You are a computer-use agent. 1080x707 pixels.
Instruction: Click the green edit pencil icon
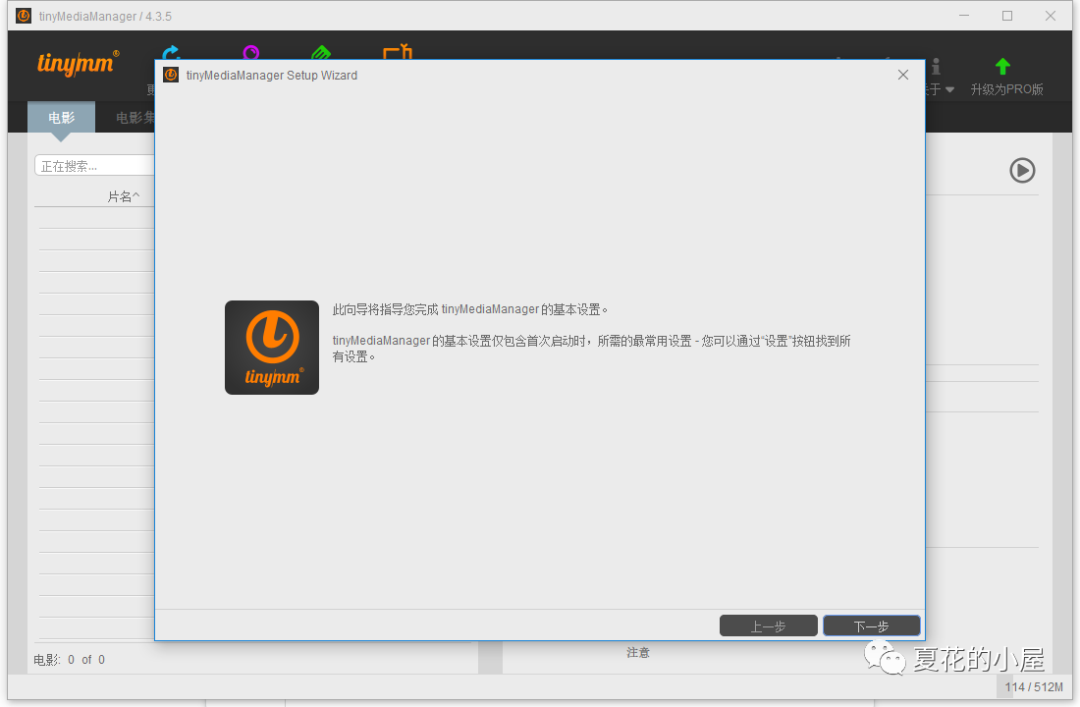(321, 52)
